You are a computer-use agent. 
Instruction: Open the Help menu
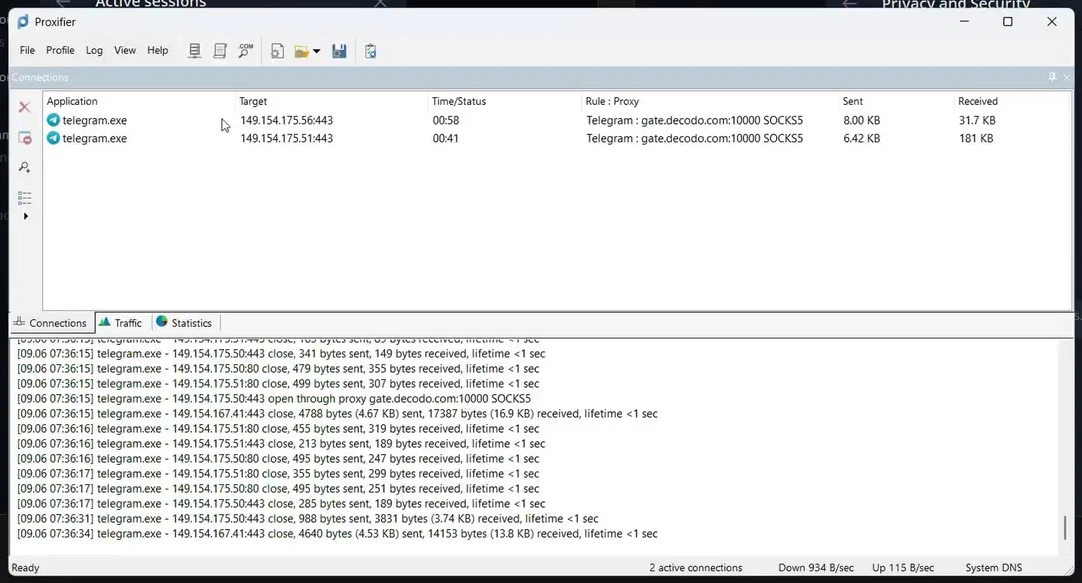157,50
